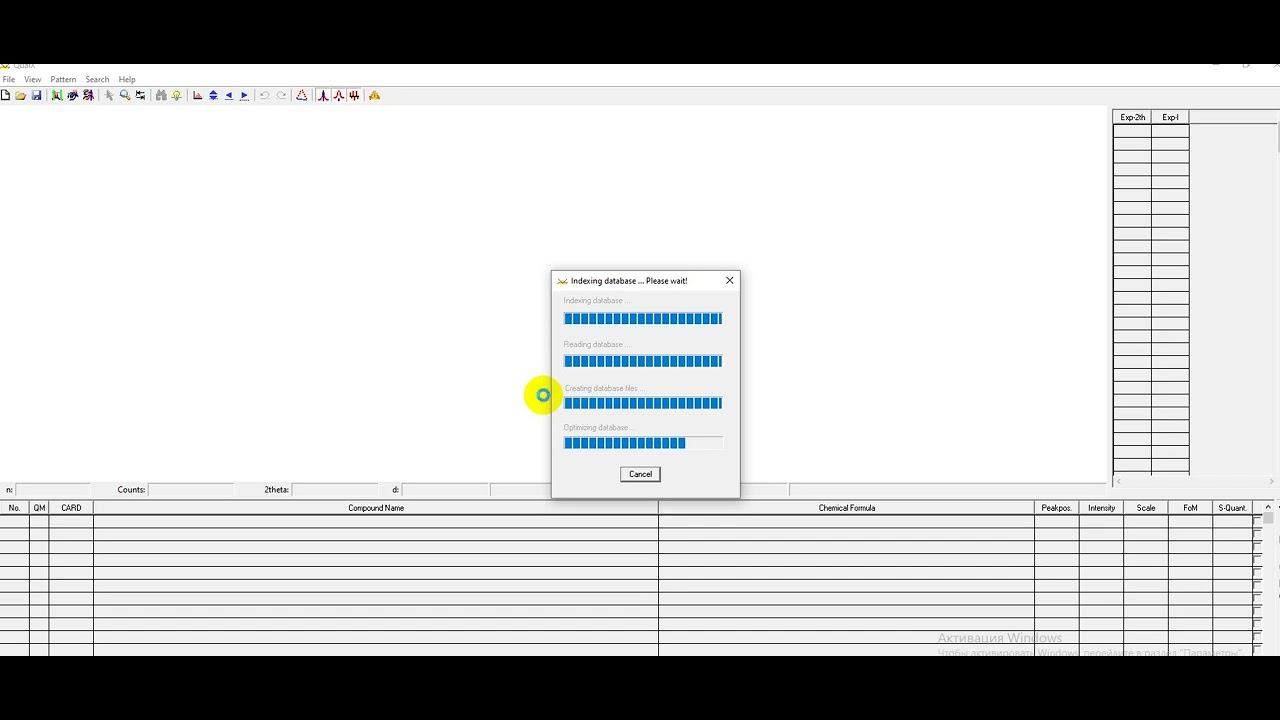Click the QM column header
1280x720 pixels.
coord(39,508)
